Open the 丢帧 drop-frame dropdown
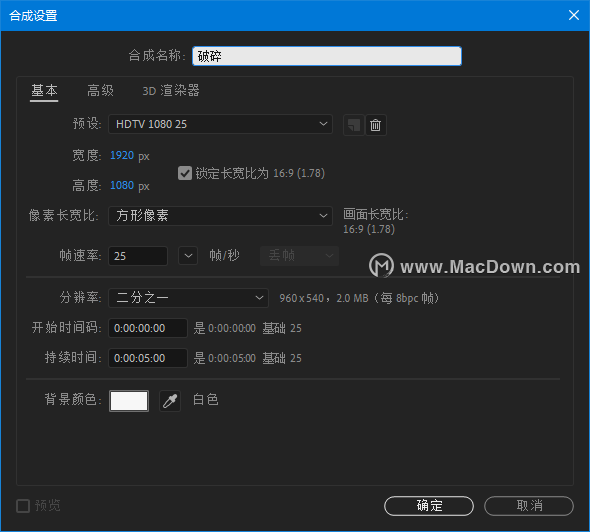The width and height of the screenshot is (590, 532). [x=300, y=256]
